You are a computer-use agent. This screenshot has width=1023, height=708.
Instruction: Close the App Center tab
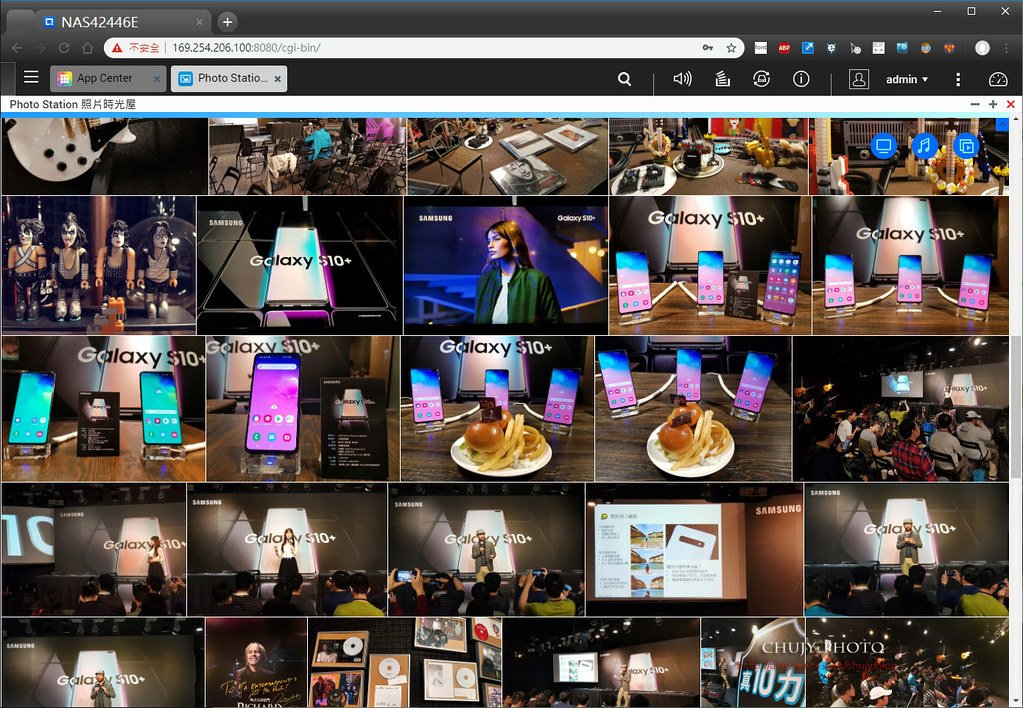(157, 79)
